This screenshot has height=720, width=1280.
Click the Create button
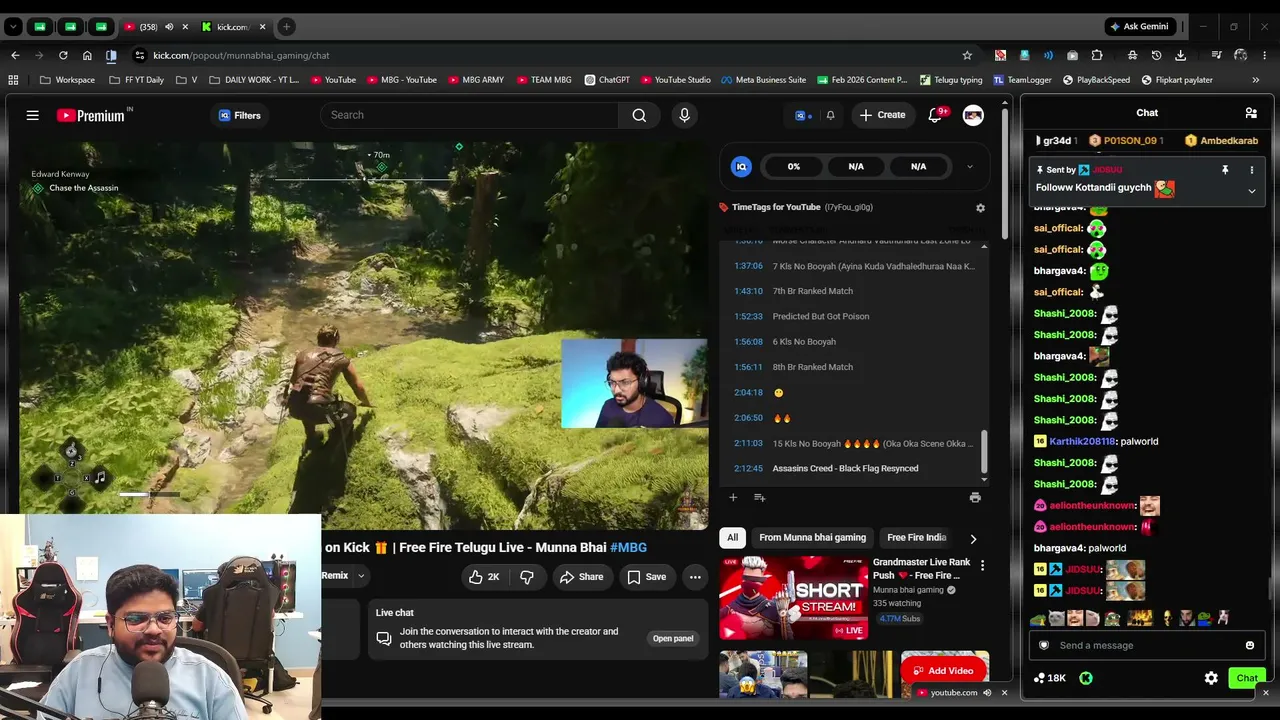click(x=882, y=115)
